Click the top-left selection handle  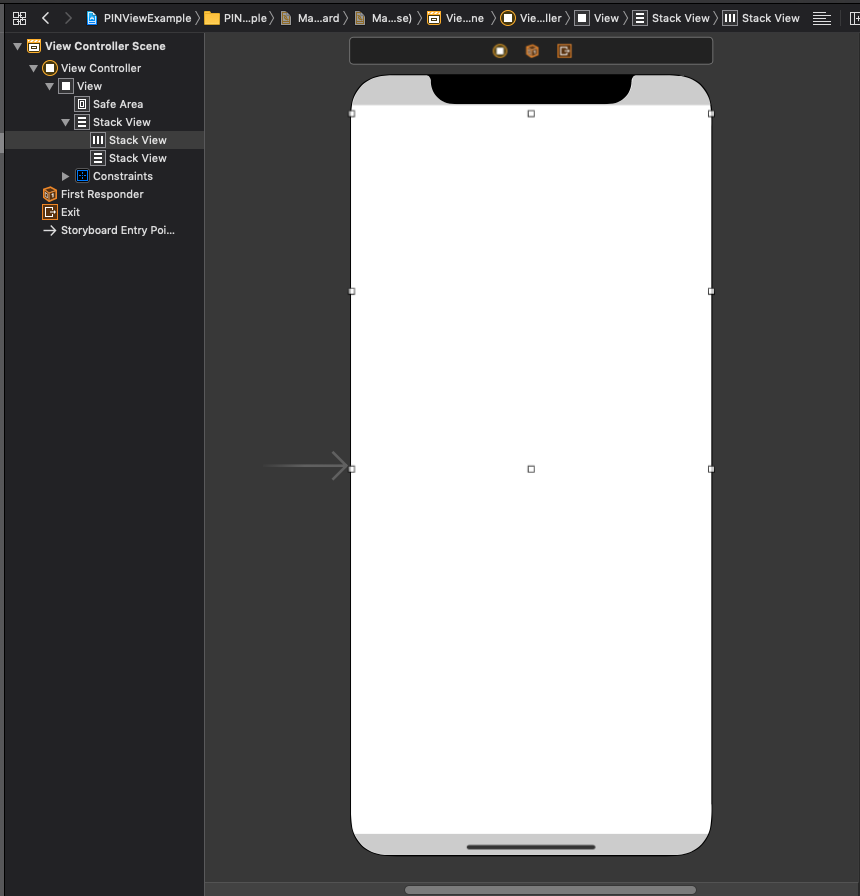coord(352,114)
